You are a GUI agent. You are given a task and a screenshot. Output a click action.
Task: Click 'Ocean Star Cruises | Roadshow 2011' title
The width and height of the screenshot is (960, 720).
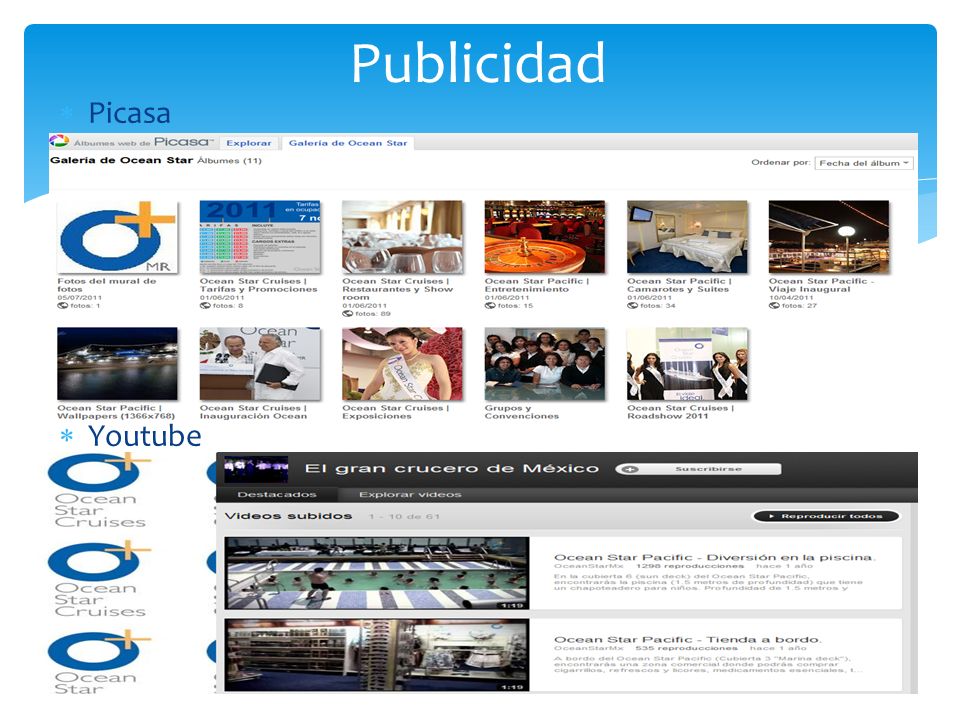click(680, 411)
